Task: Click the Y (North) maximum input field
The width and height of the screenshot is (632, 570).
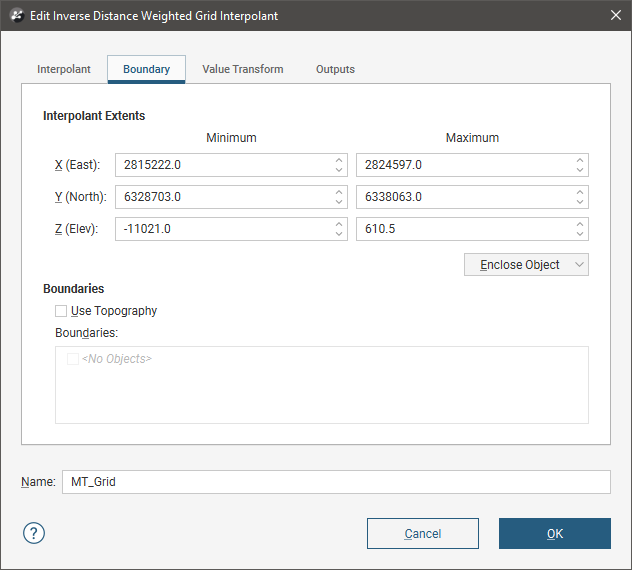Action: coord(462,197)
